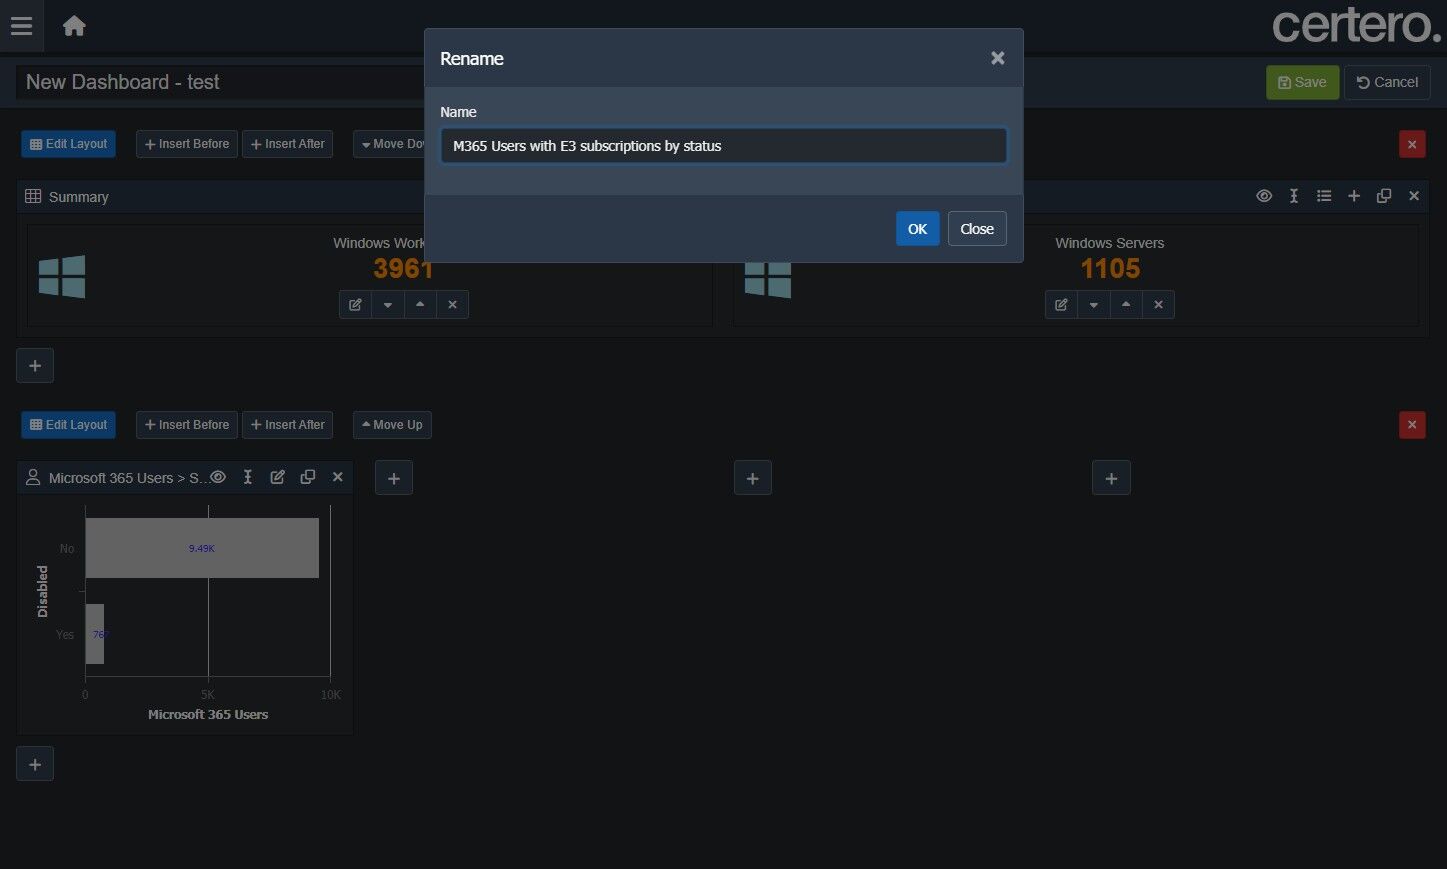The image size is (1447, 869).
Task: Go to the home page icon
Action: (74, 26)
